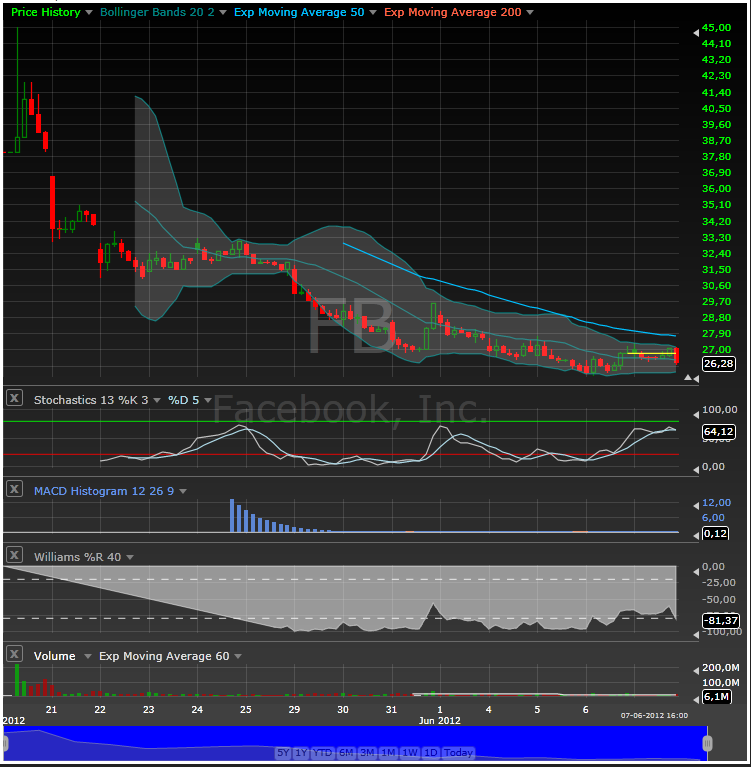This screenshot has height=767, width=751.
Task: Click the MACD axis top arrow
Action: [x=696, y=506]
